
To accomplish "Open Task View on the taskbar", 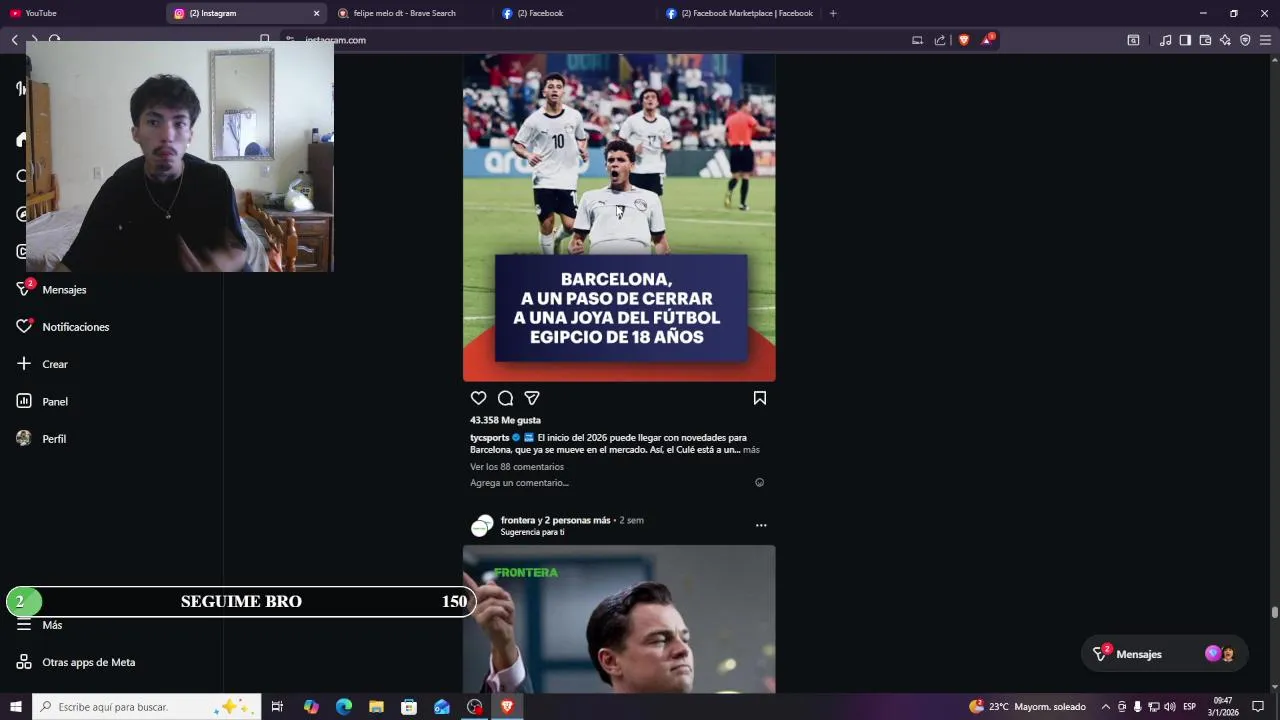I will pyautogui.click(x=277, y=707).
